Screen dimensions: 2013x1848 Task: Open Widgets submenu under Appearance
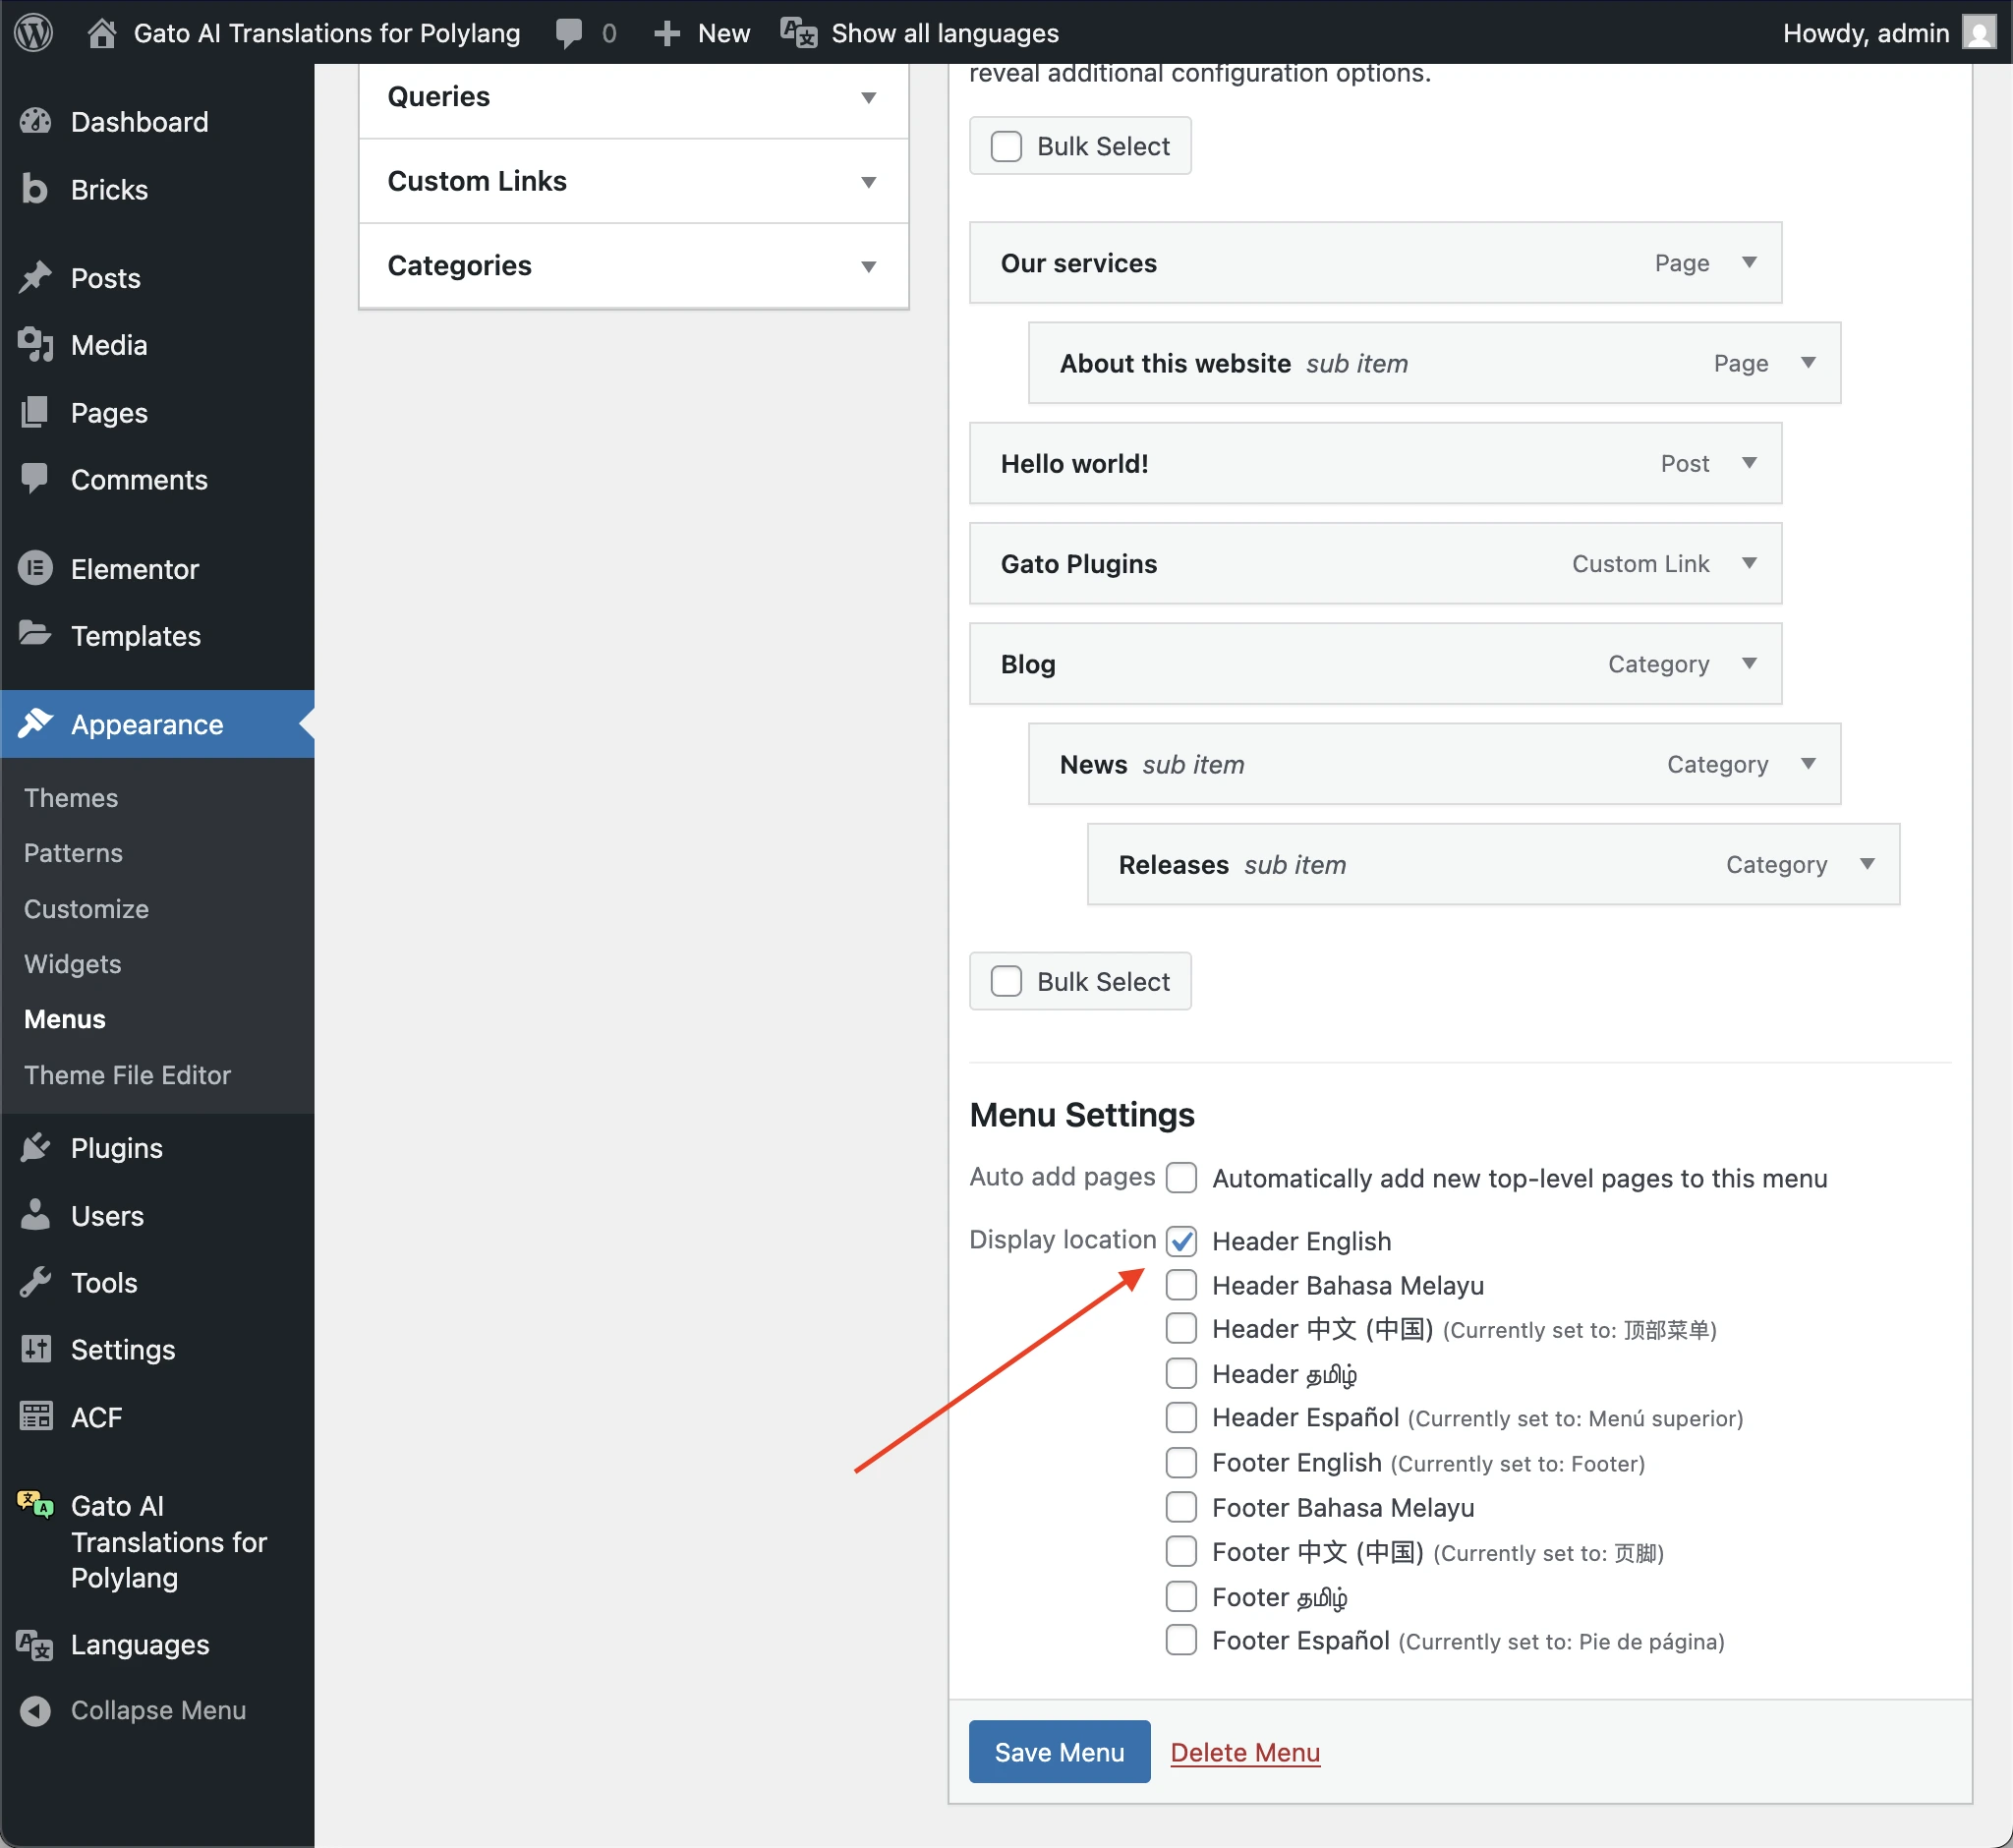[72, 964]
